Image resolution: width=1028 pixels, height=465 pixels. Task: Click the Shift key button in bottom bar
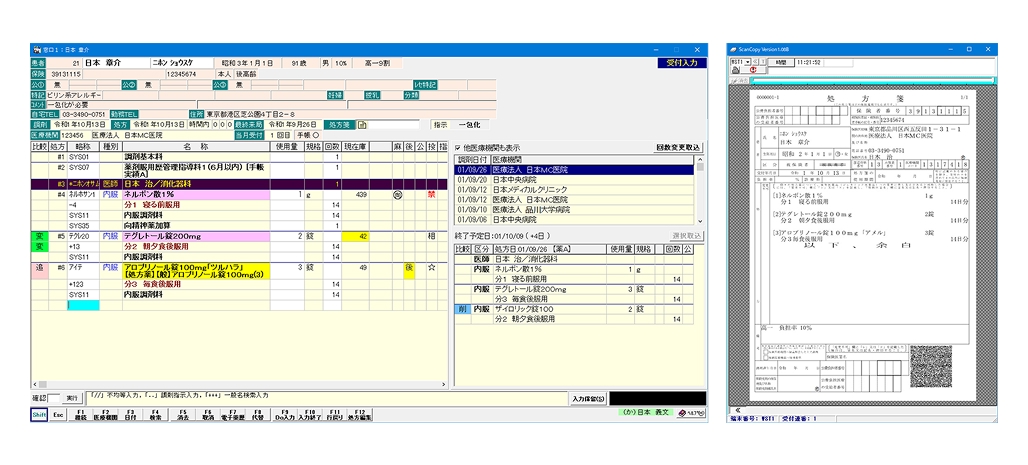38,414
